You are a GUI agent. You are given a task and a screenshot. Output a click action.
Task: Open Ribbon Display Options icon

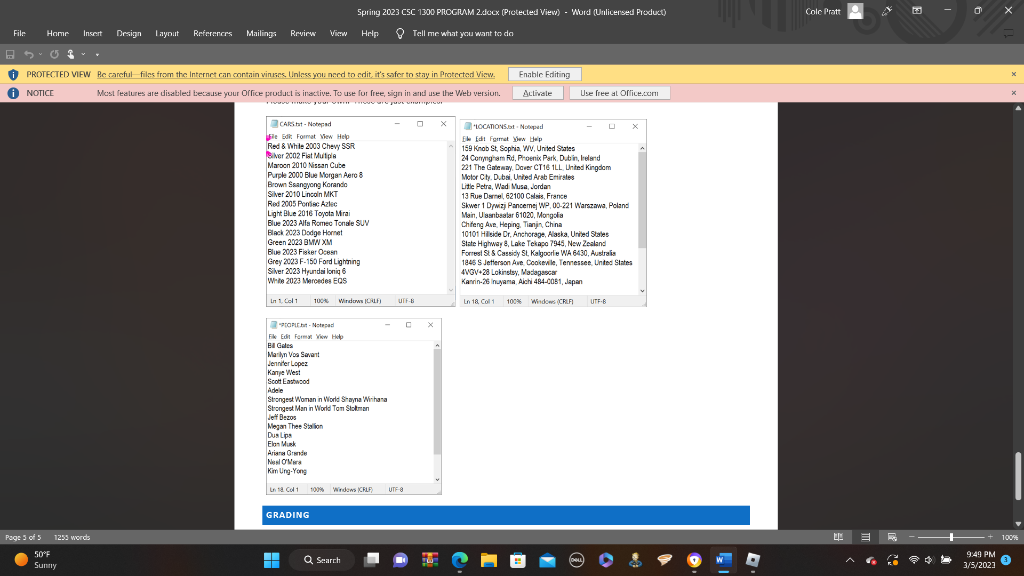(x=917, y=11)
